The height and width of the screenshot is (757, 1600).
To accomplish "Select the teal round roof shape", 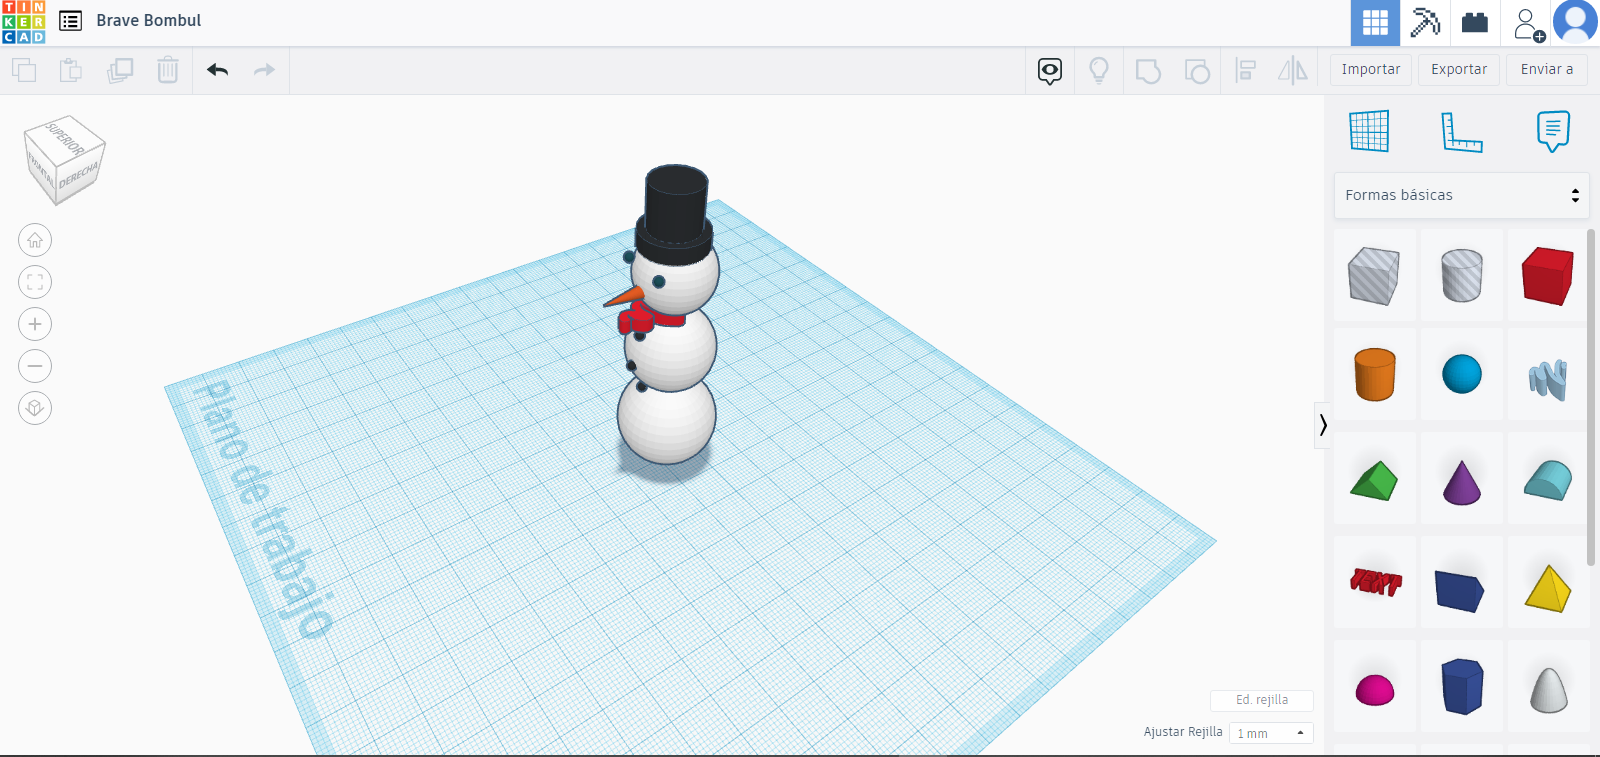I will tap(1548, 480).
